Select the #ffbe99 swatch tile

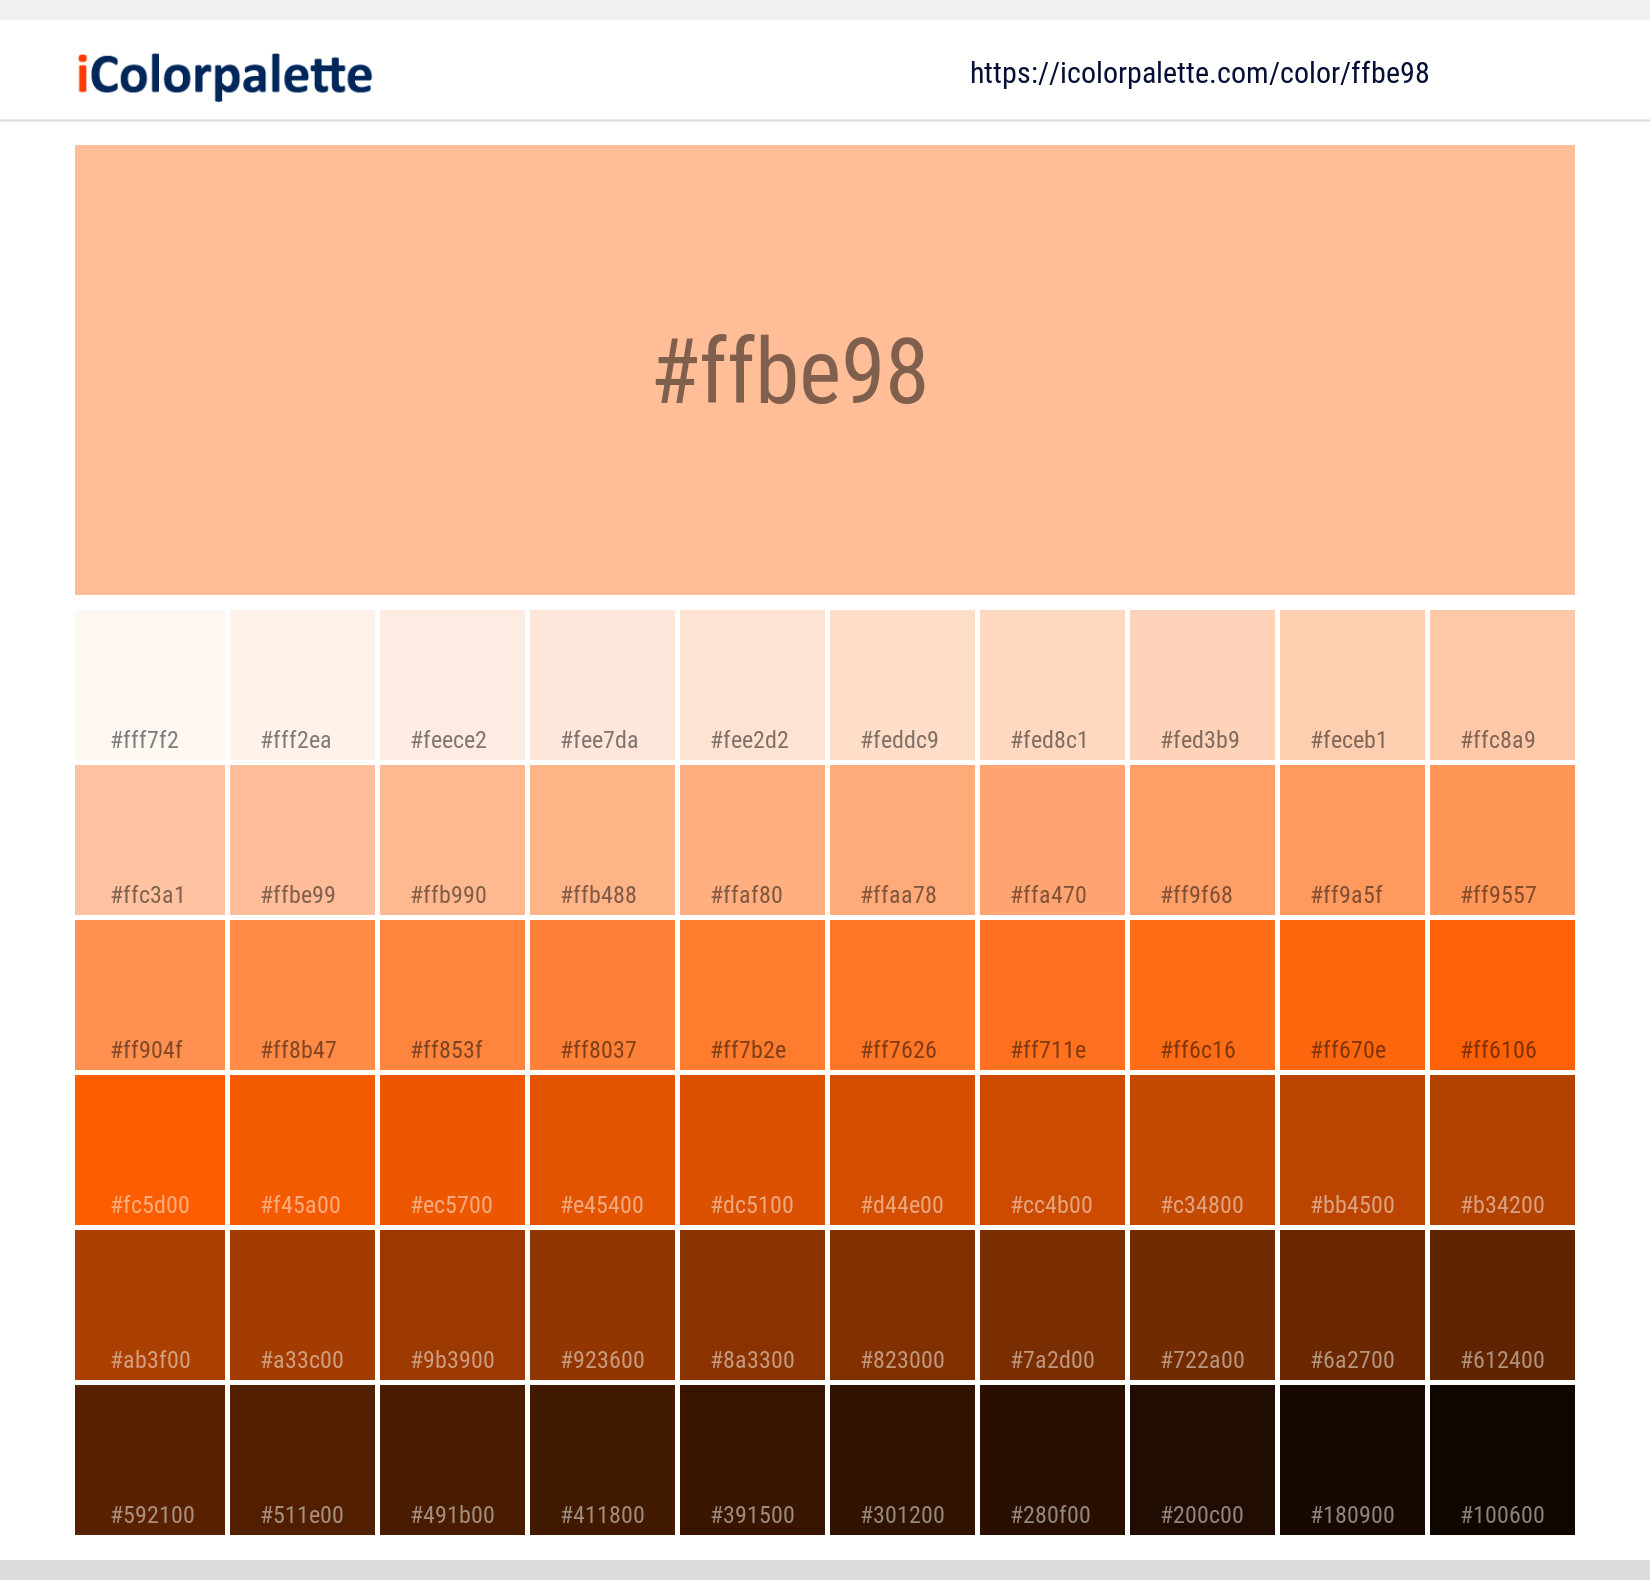tap(302, 840)
